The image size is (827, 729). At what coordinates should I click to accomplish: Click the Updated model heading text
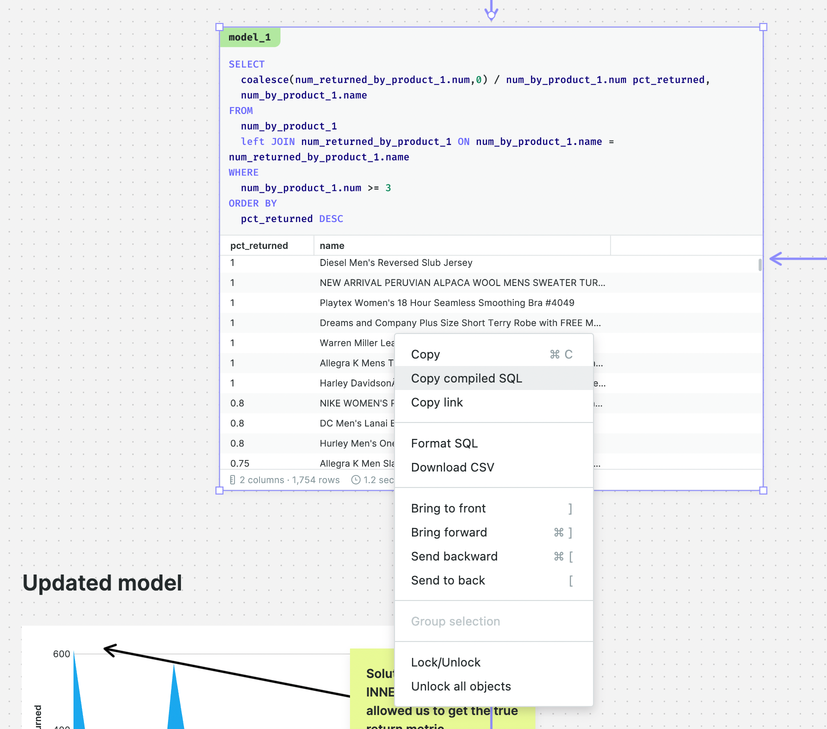(102, 583)
